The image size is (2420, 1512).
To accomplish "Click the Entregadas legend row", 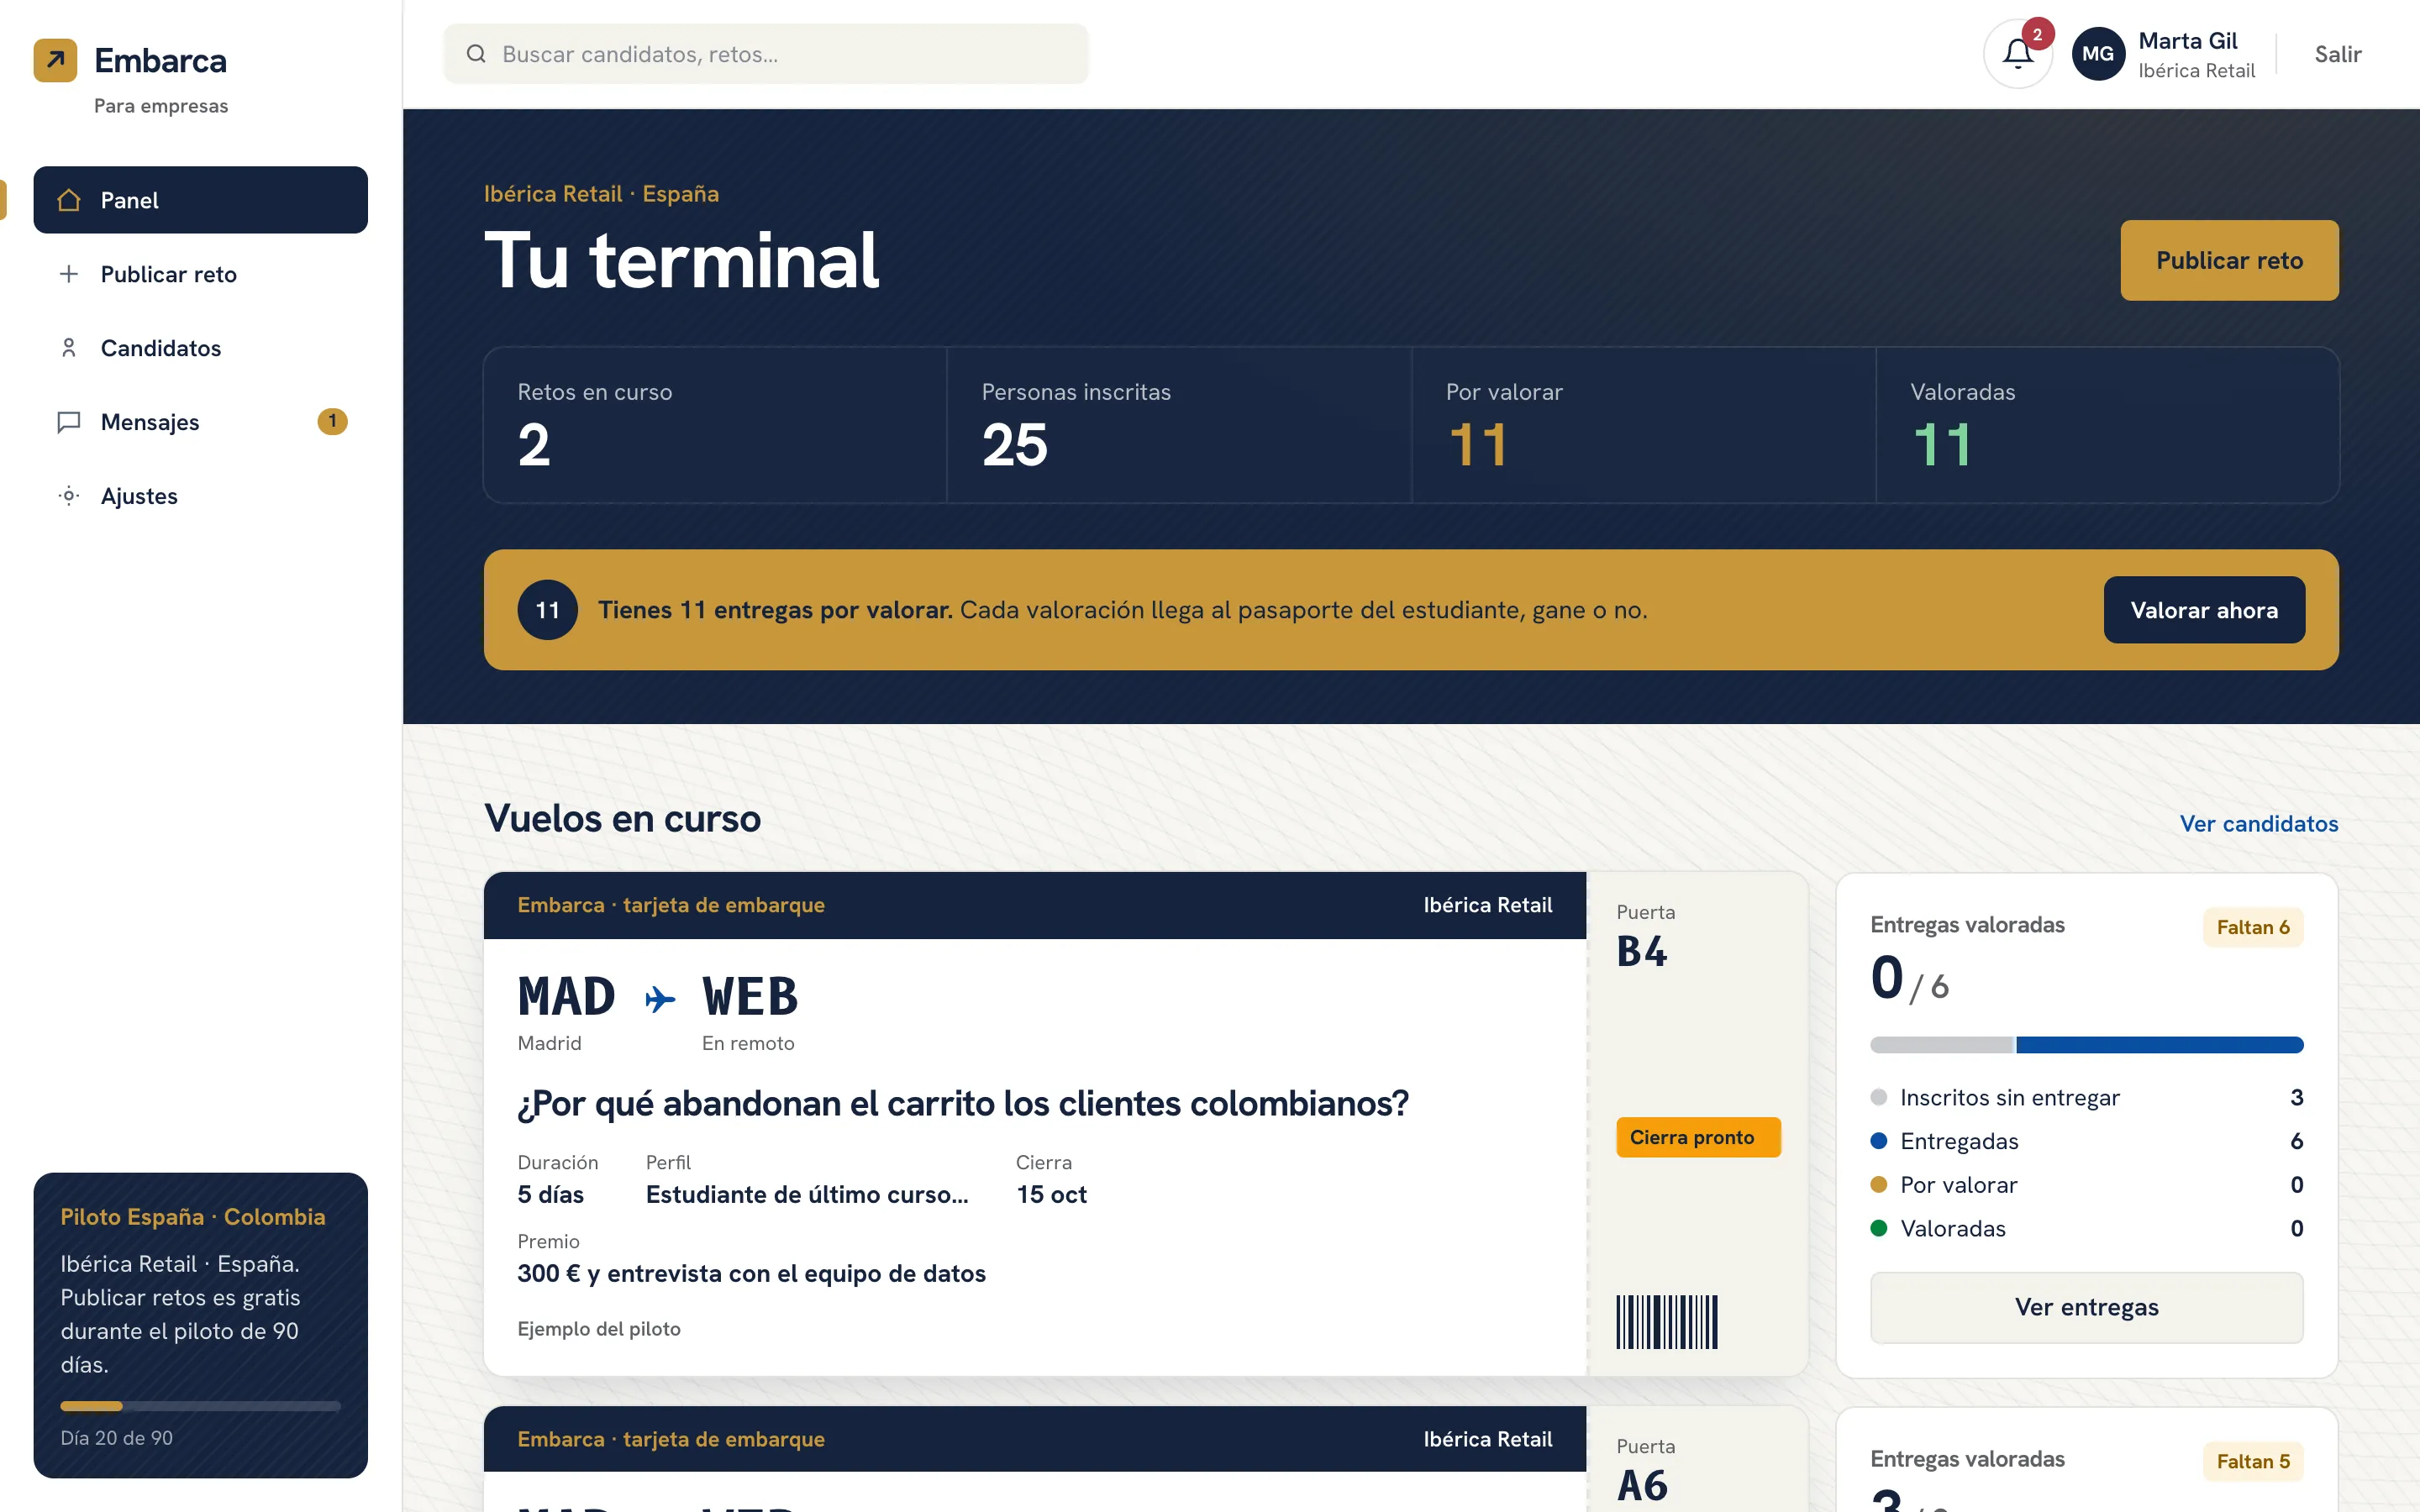I will (2086, 1141).
